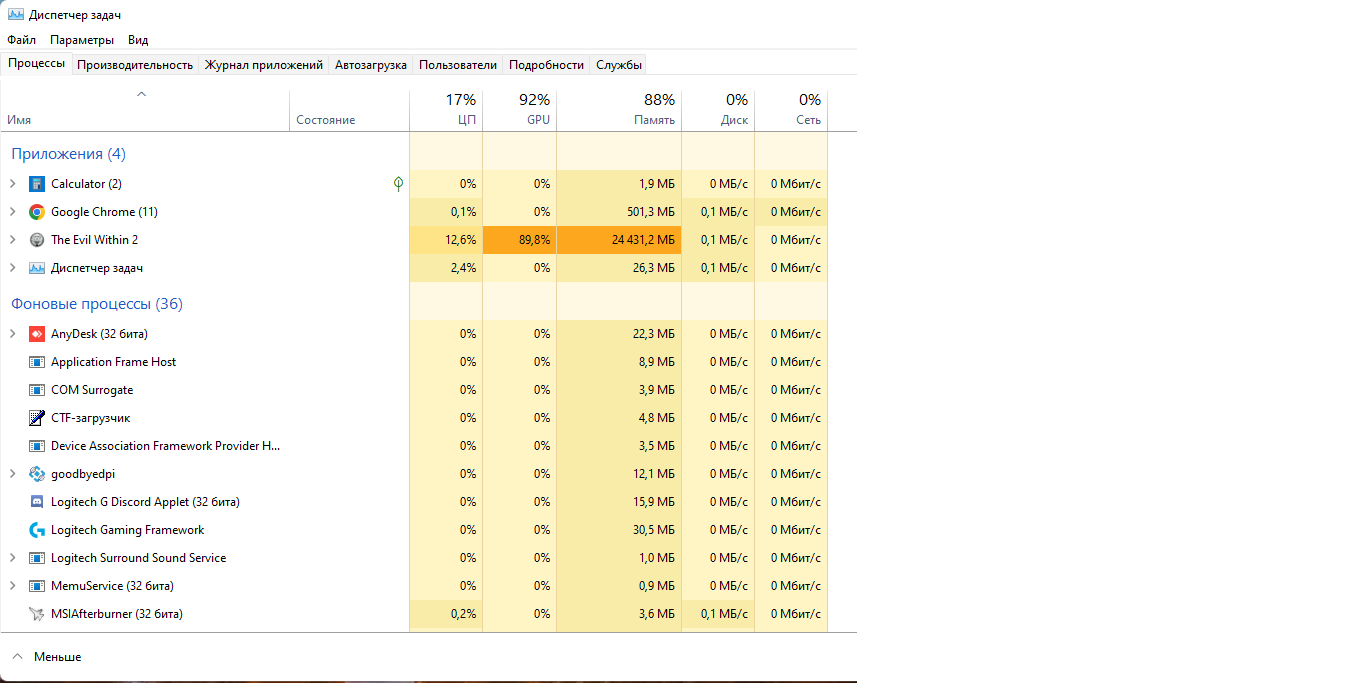Image resolution: width=1345 pixels, height=689 pixels.
Task: Click the MSIAfterburner plane icon
Action: click(37, 614)
